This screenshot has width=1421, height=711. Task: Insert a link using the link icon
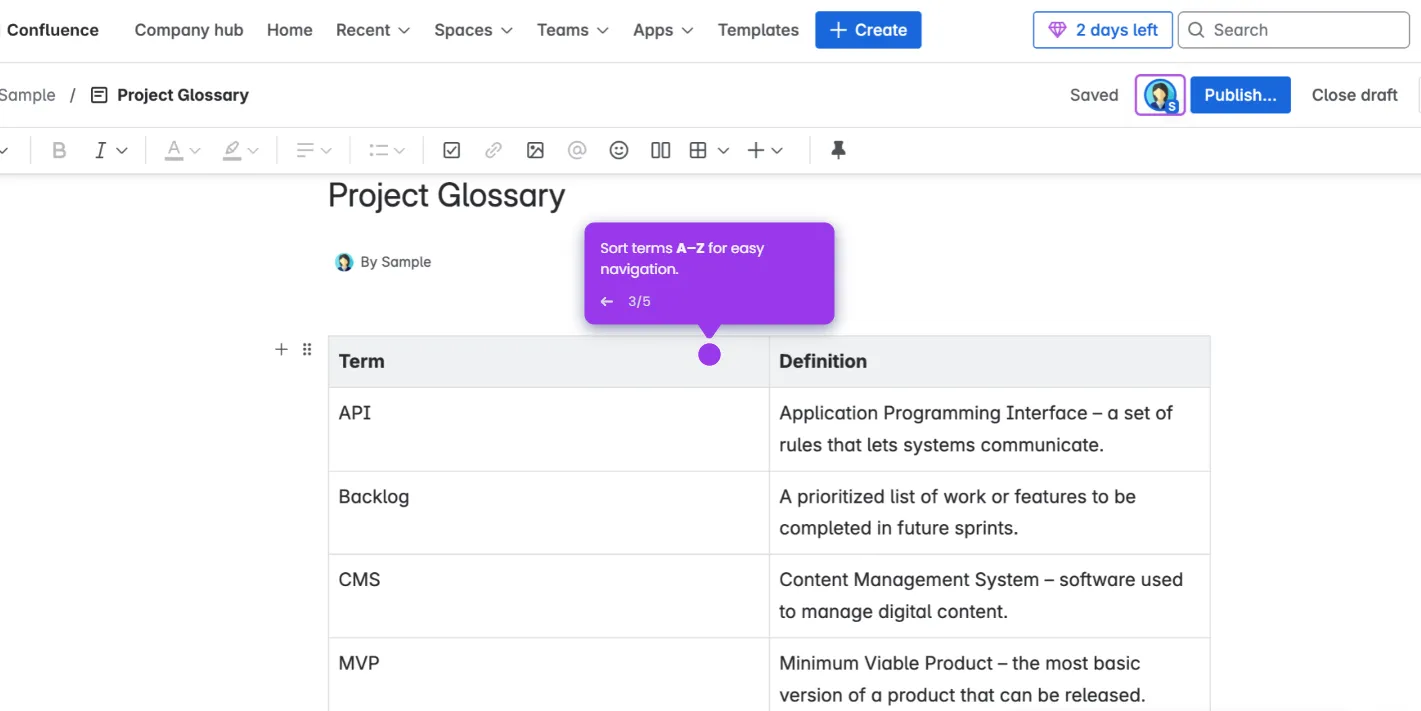493,150
